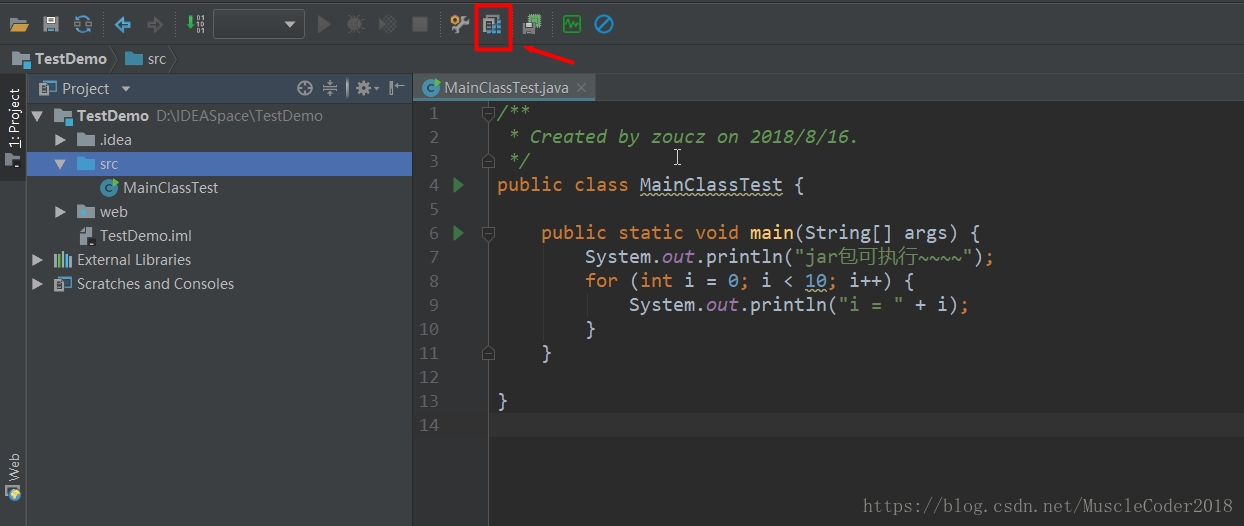
Task: Click class name MainClassTest in code
Action: (x=711, y=185)
